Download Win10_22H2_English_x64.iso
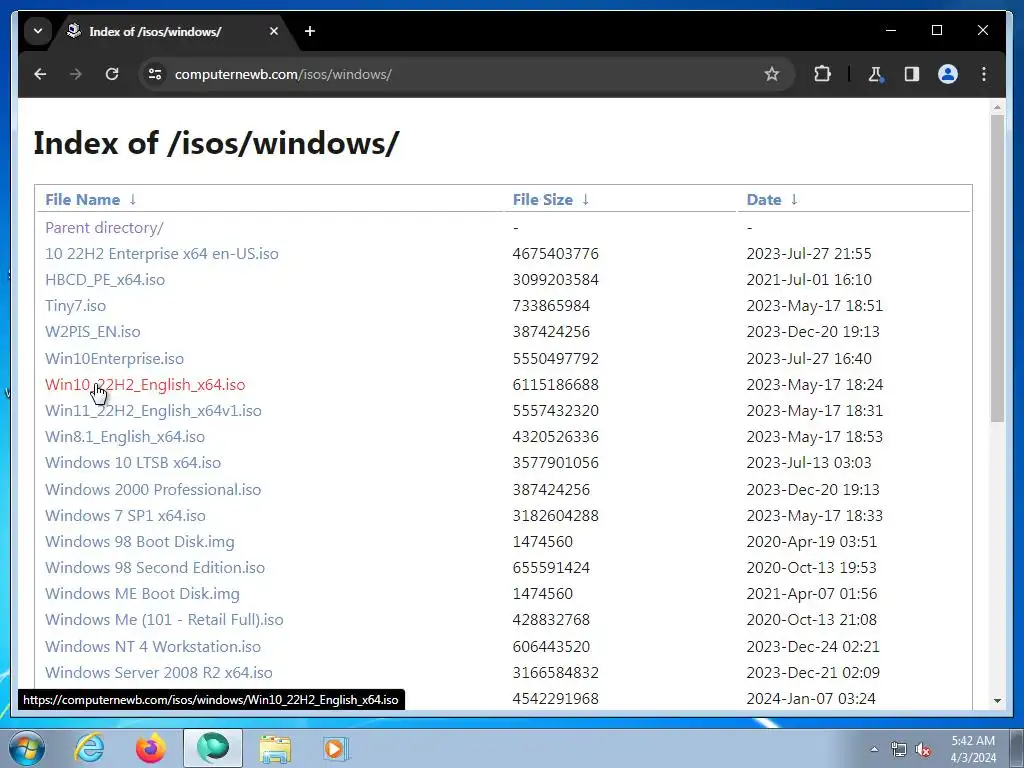The height and width of the screenshot is (768, 1024). point(145,385)
